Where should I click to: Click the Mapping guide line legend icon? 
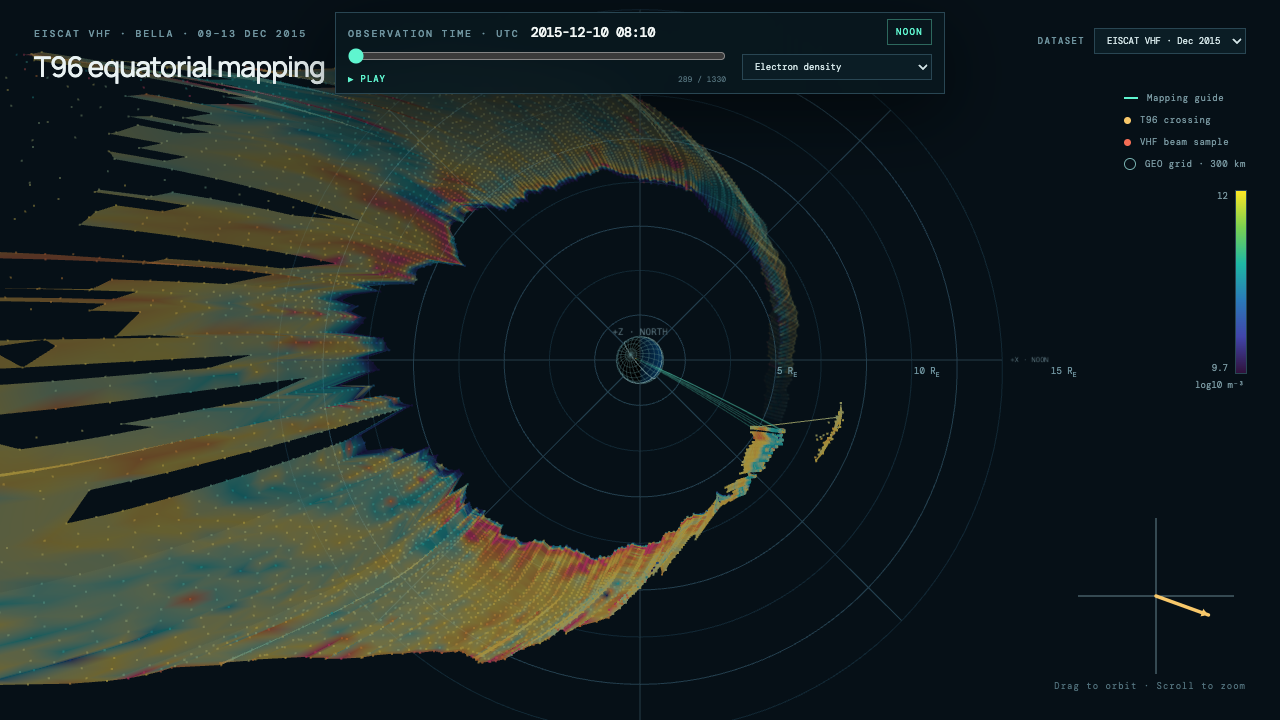point(1131,98)
